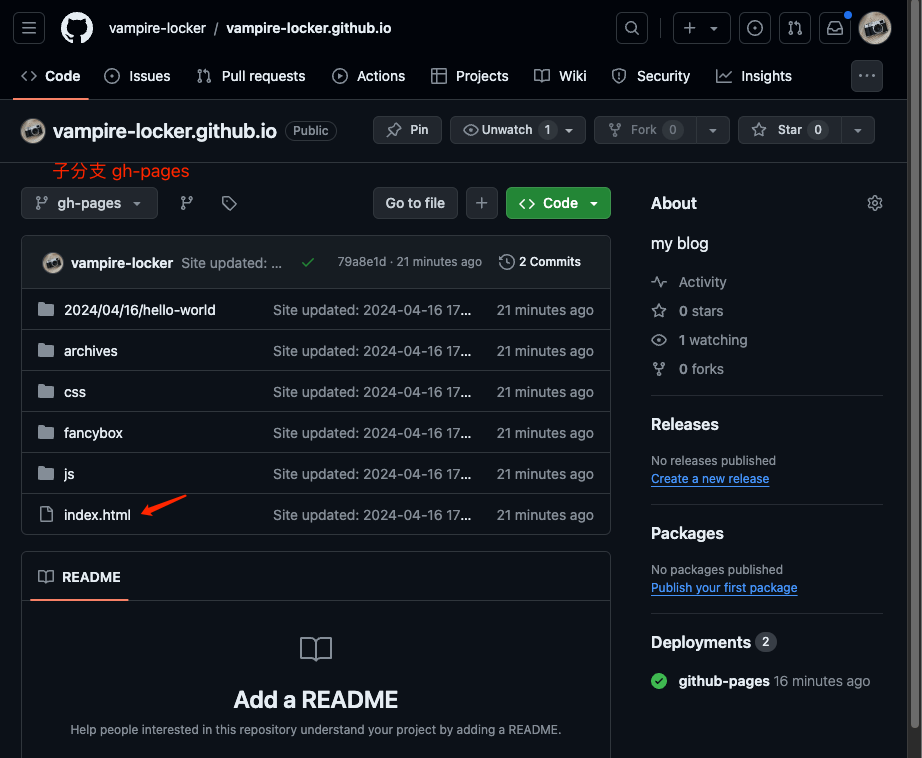Viewport: 922px width, 758px height.
Task: Open the Projects tab
Action: (x=469, y=76)
